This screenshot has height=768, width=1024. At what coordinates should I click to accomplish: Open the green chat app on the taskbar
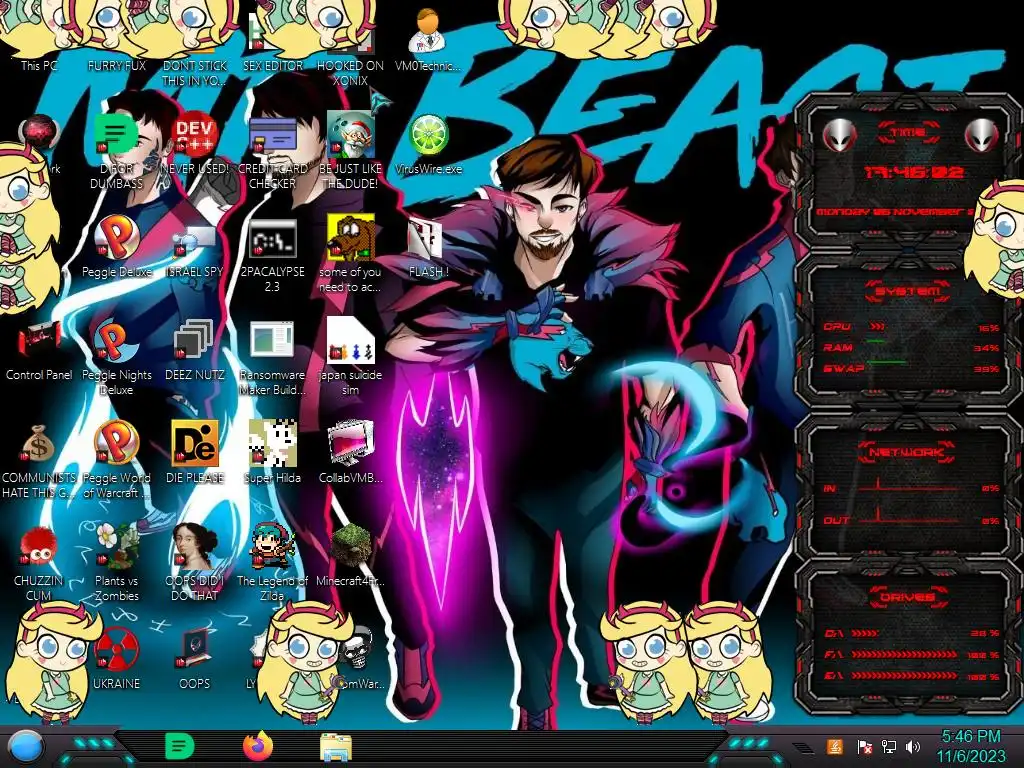click(179, 746)
